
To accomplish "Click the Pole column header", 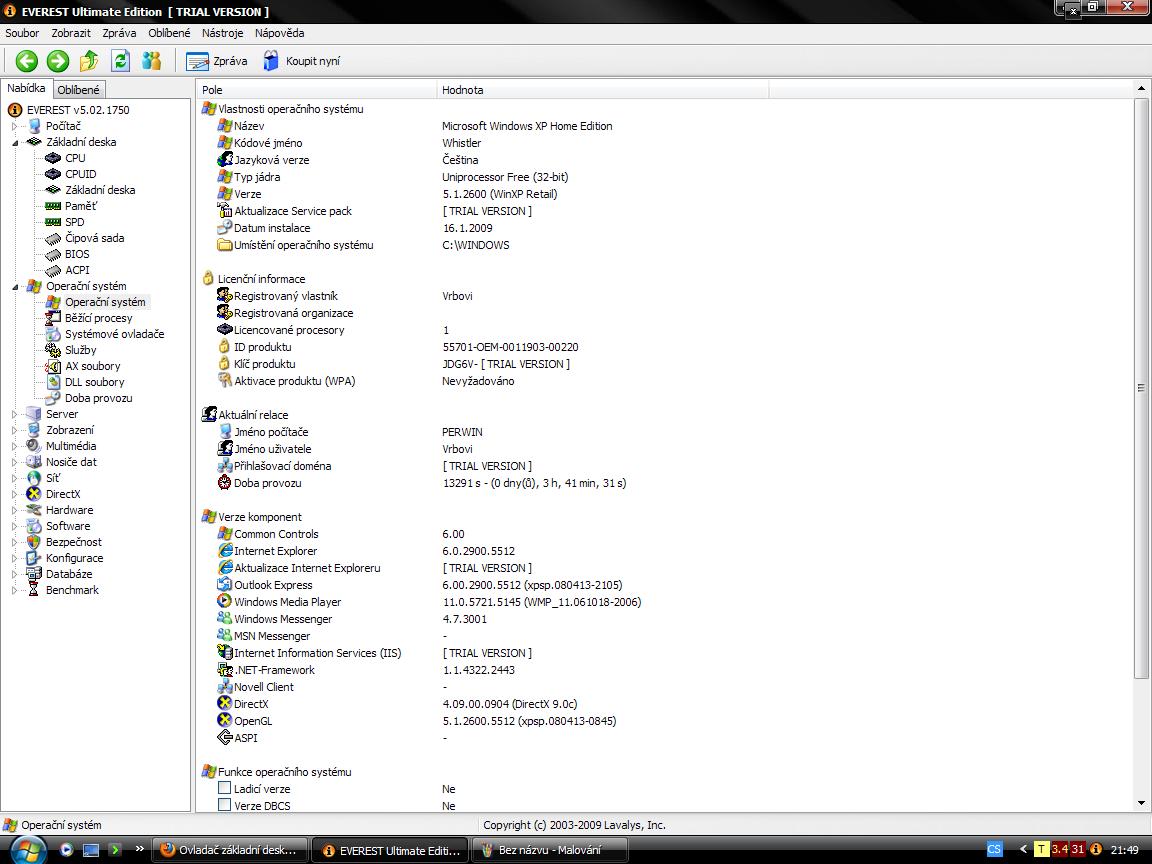I will tap(317, 90).
